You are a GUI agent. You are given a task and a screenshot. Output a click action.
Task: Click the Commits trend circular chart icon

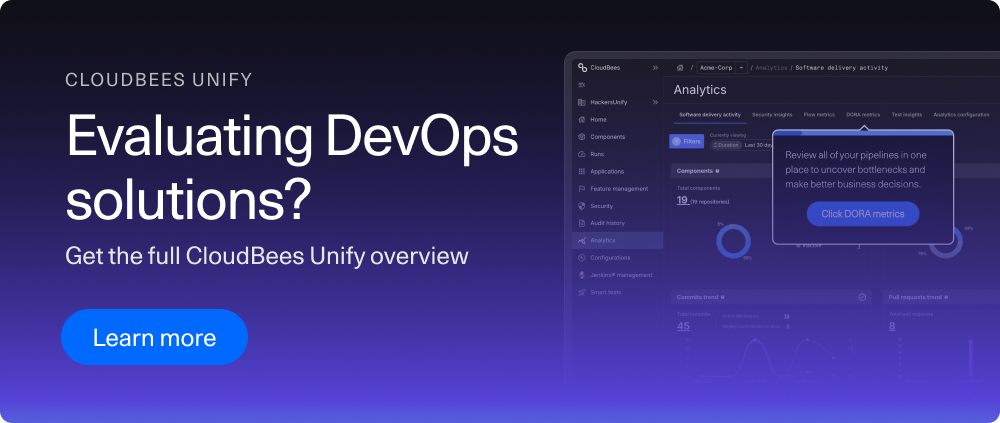click(862, 297)
